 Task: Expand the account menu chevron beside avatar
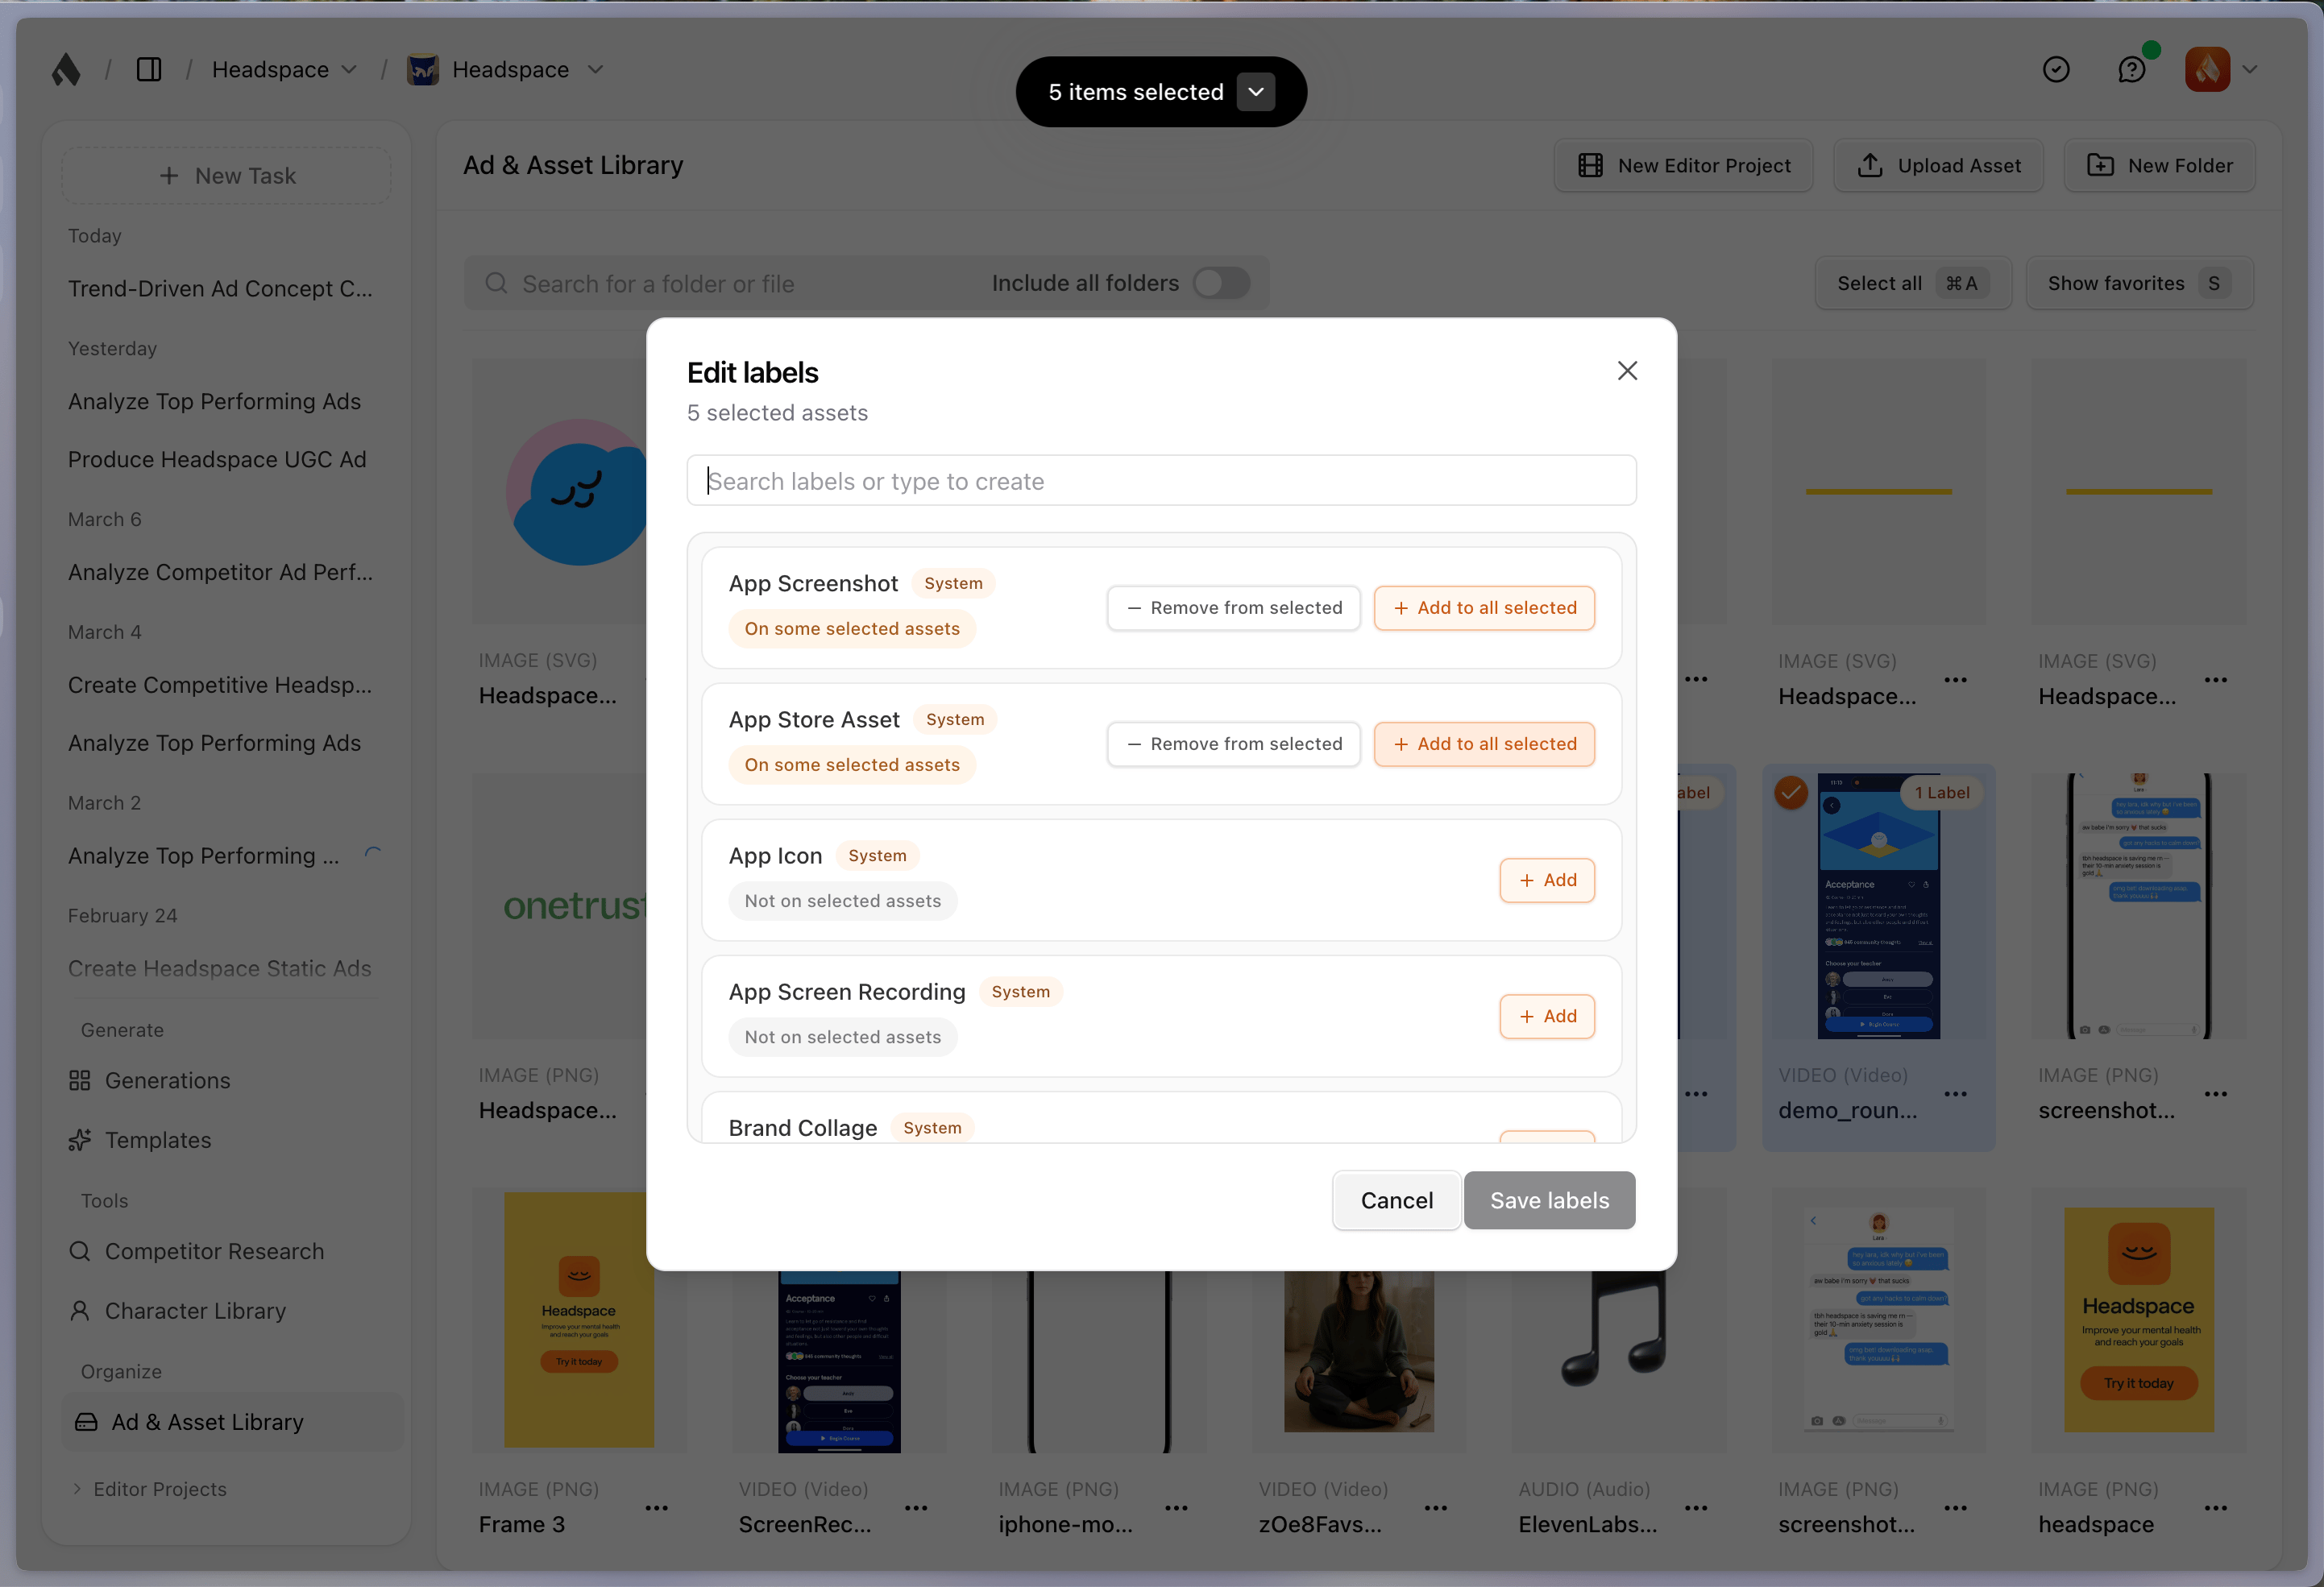(2250, 69)
